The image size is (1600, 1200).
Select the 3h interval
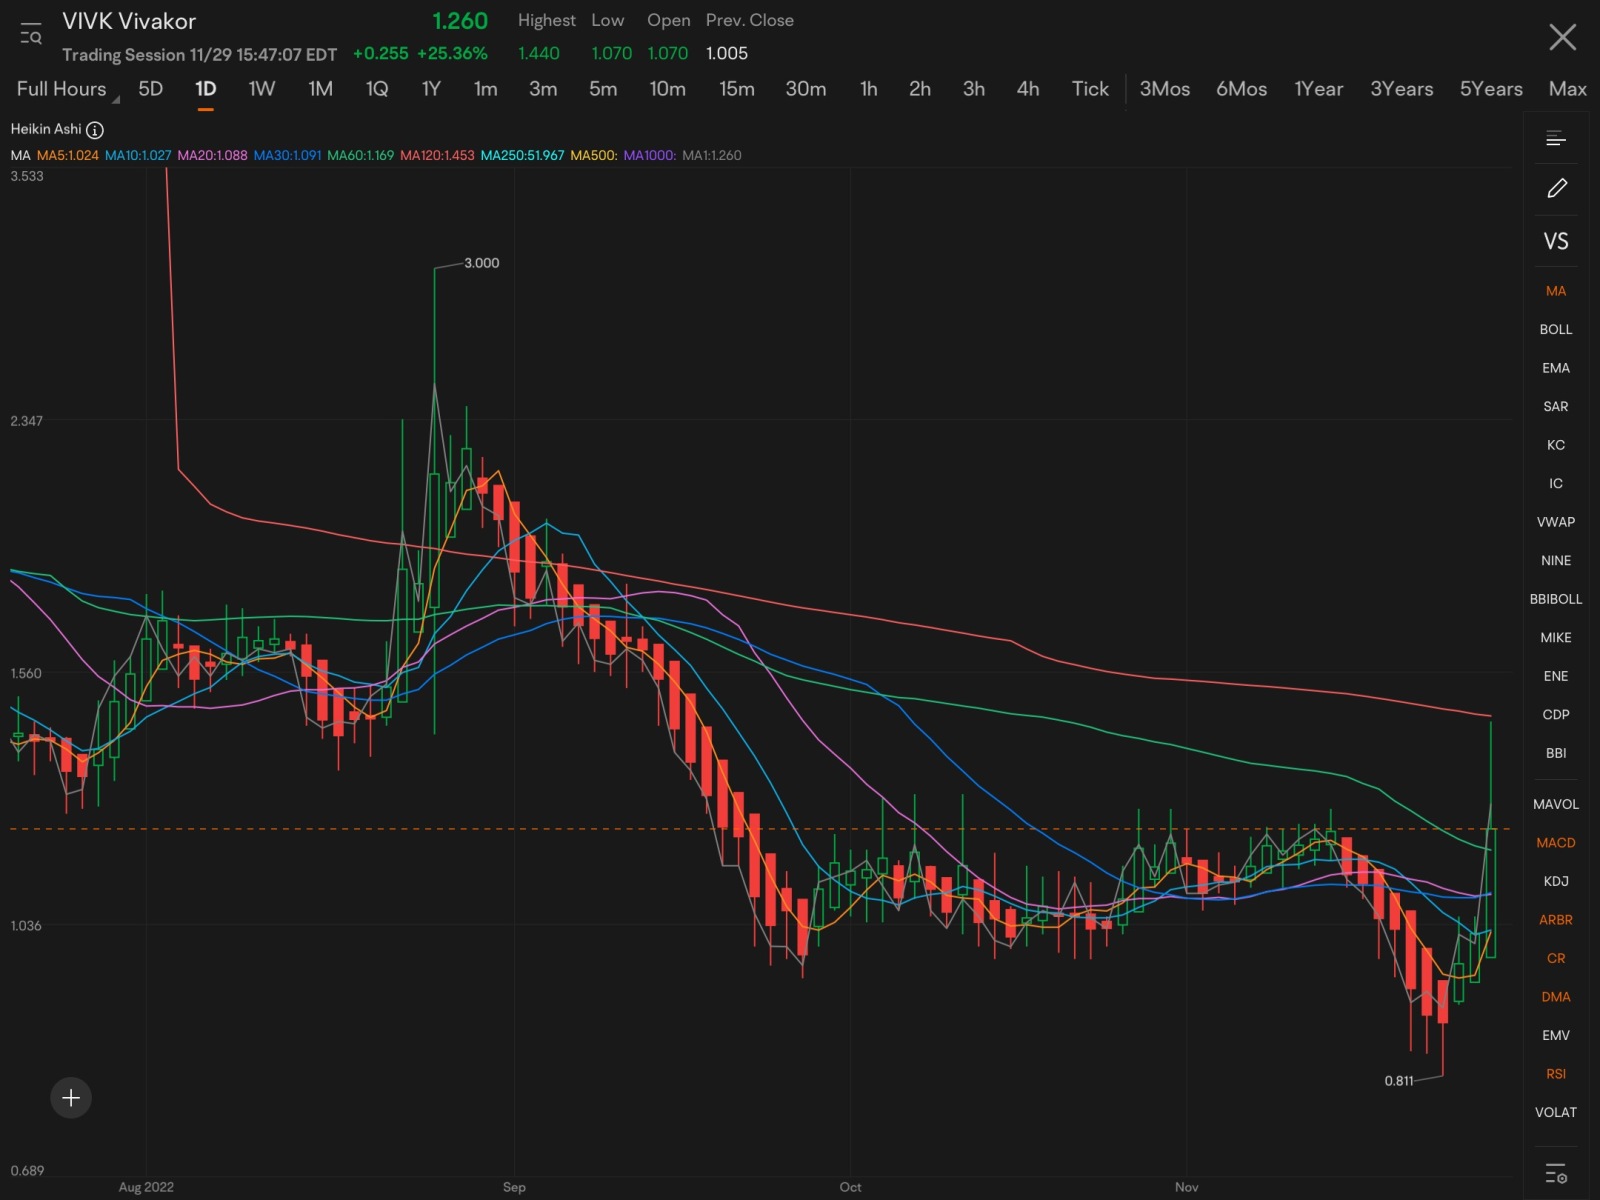[x=973, y=89]
